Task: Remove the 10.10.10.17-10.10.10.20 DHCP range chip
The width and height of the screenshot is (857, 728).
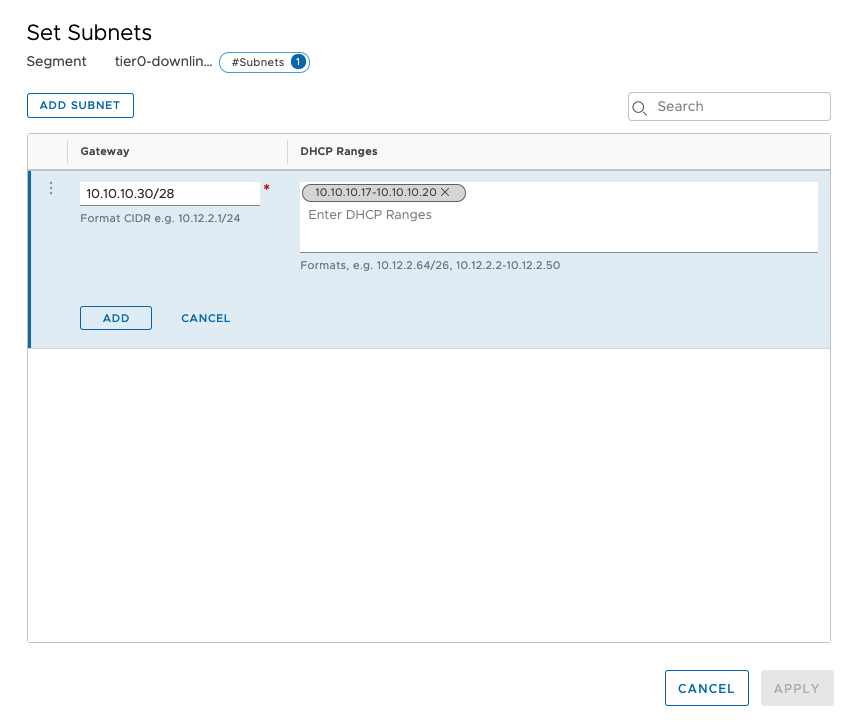Action: (x=445, y=192)
